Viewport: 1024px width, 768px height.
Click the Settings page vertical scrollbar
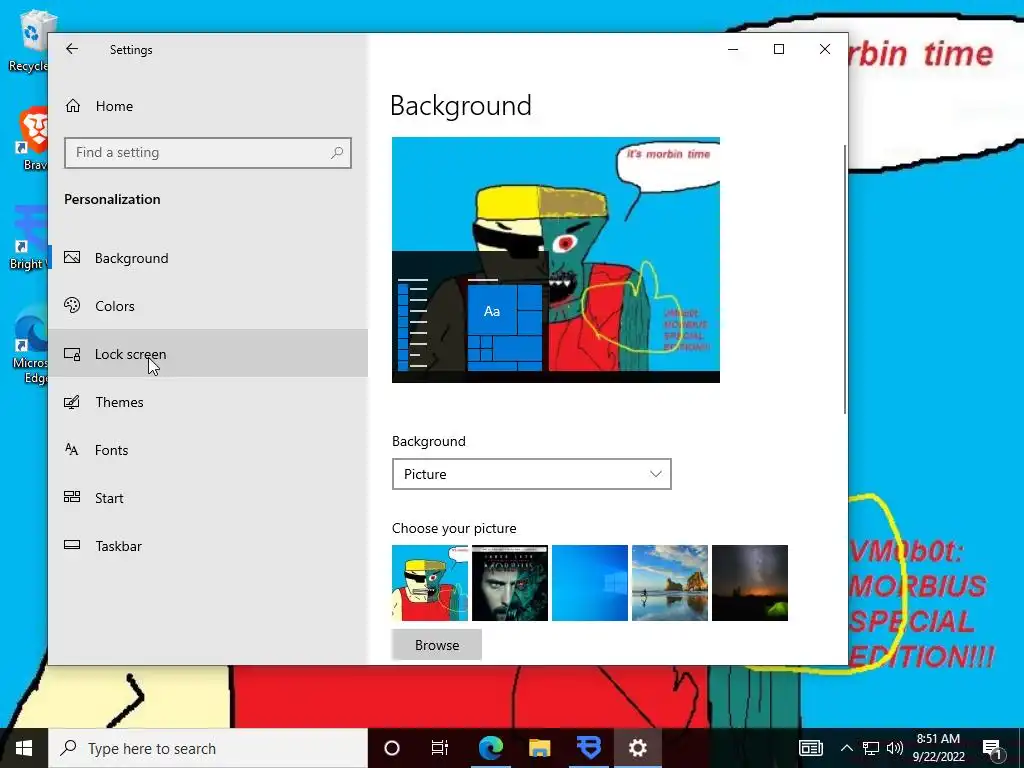844,279
